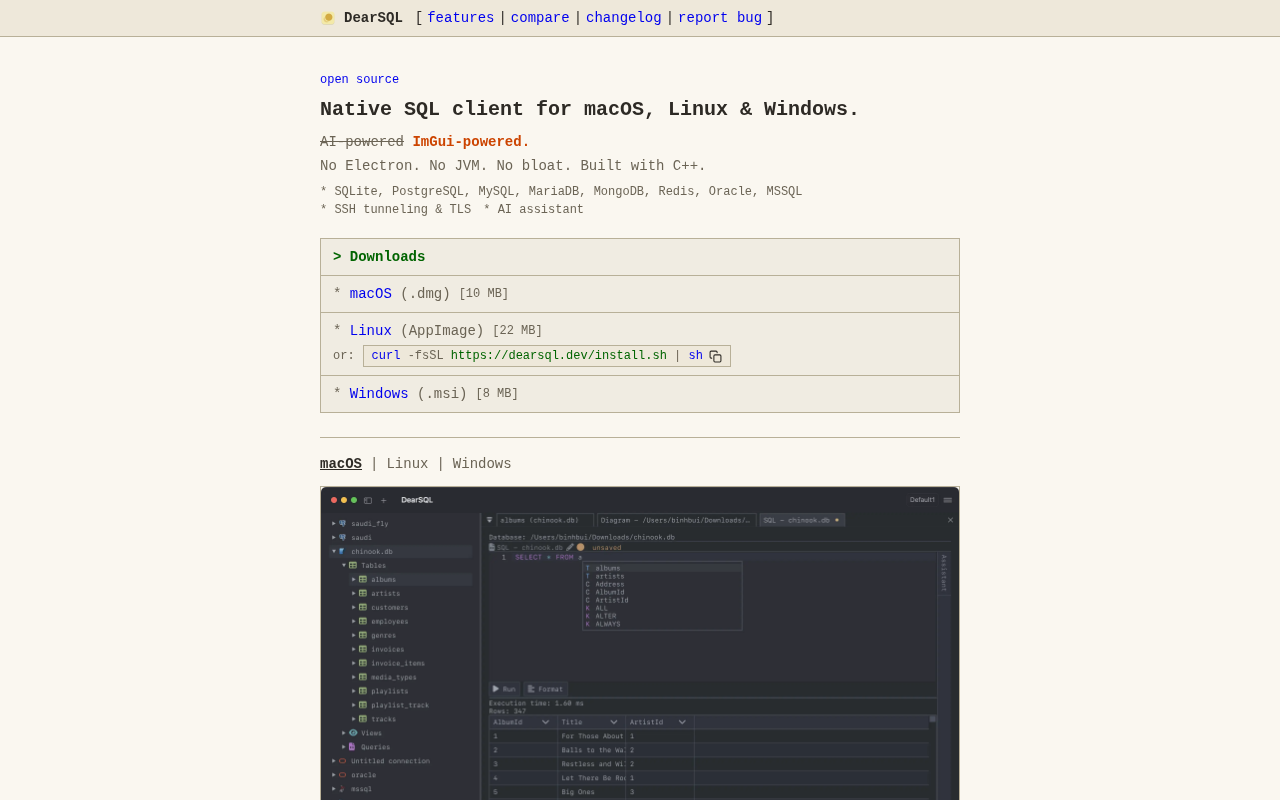1280x800 pixels.
Task: Toggle the sidebar icon in app title bar
Action: 368,500
